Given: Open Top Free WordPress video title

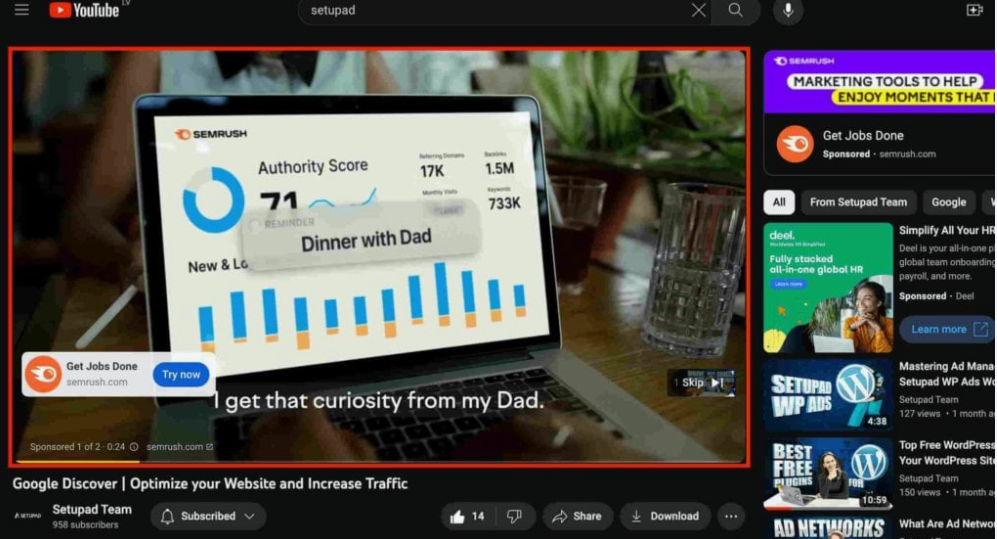Looking at the screenshot, I should click(x=947, y=453).
